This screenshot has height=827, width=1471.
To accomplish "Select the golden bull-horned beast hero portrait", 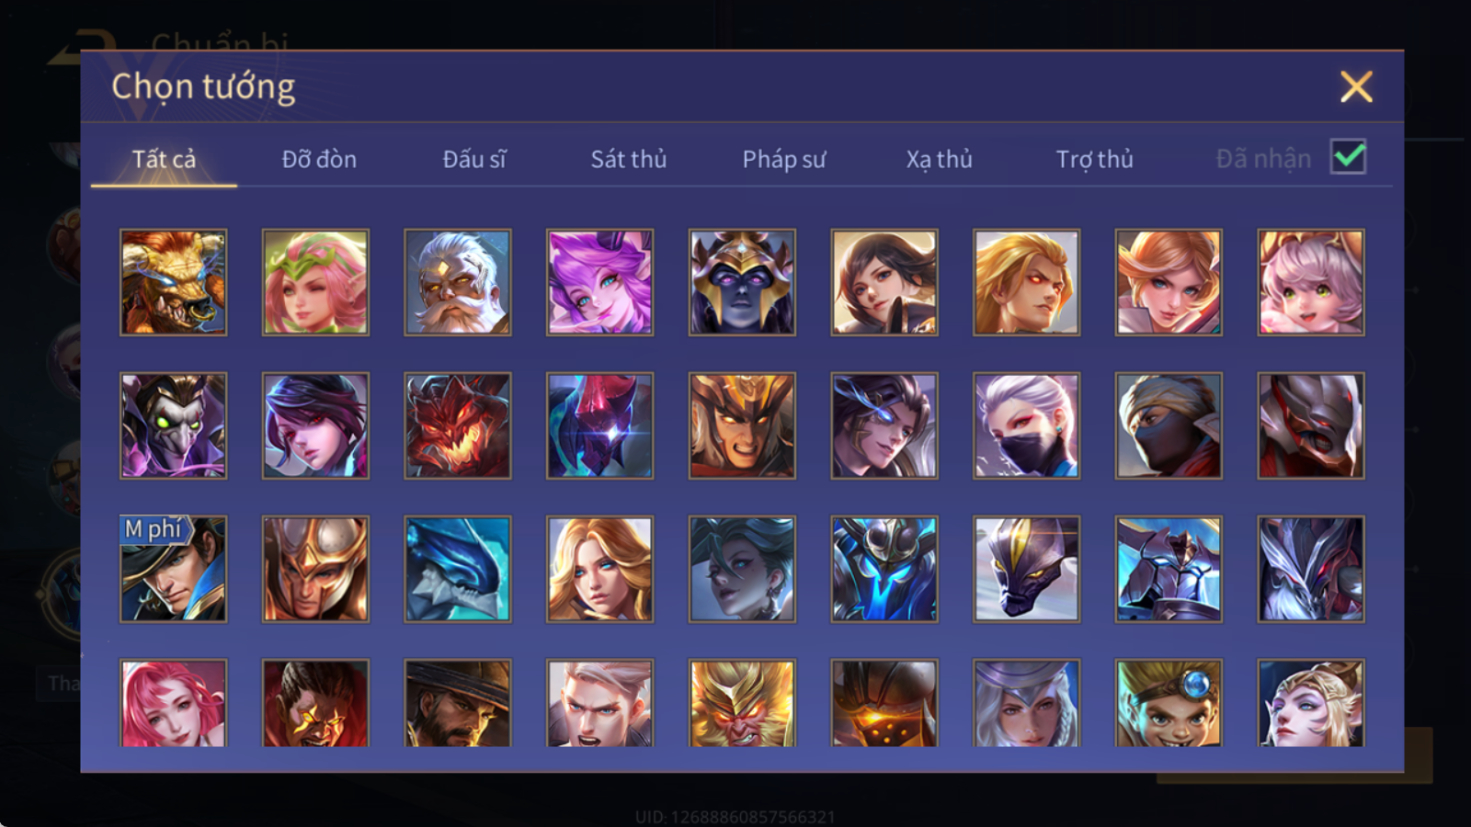I will [x=173, y=282].
